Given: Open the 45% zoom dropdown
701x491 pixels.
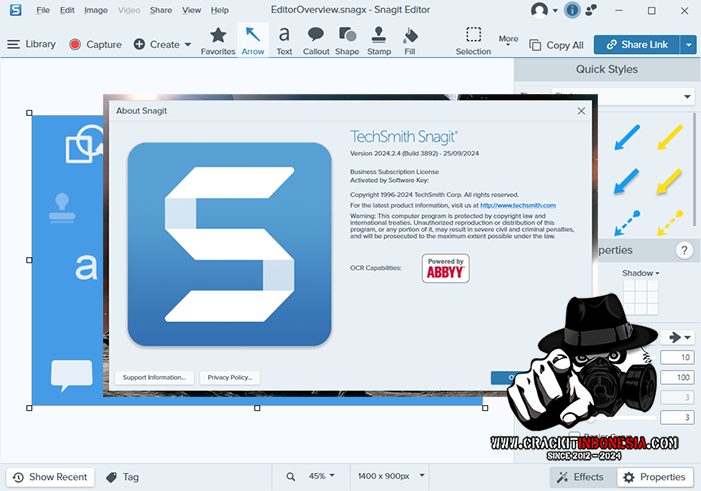Looking at the screenshot, I should coord(321,477).
